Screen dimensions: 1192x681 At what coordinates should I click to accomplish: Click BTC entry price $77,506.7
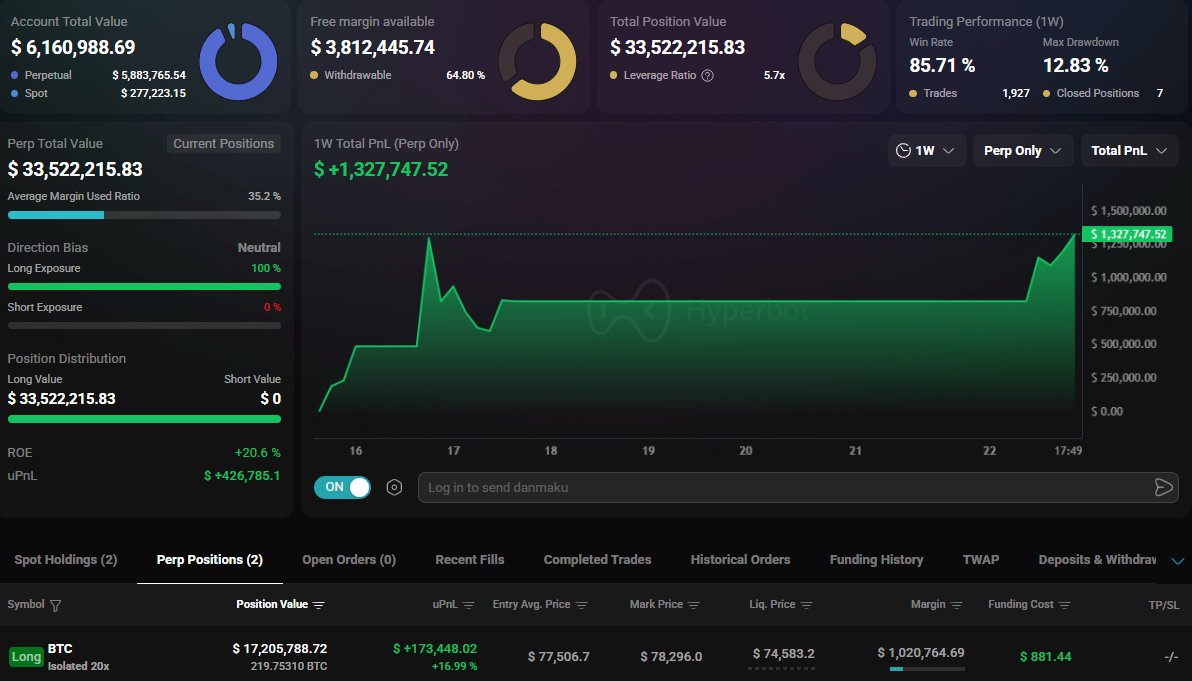click(x=559, y=657)
